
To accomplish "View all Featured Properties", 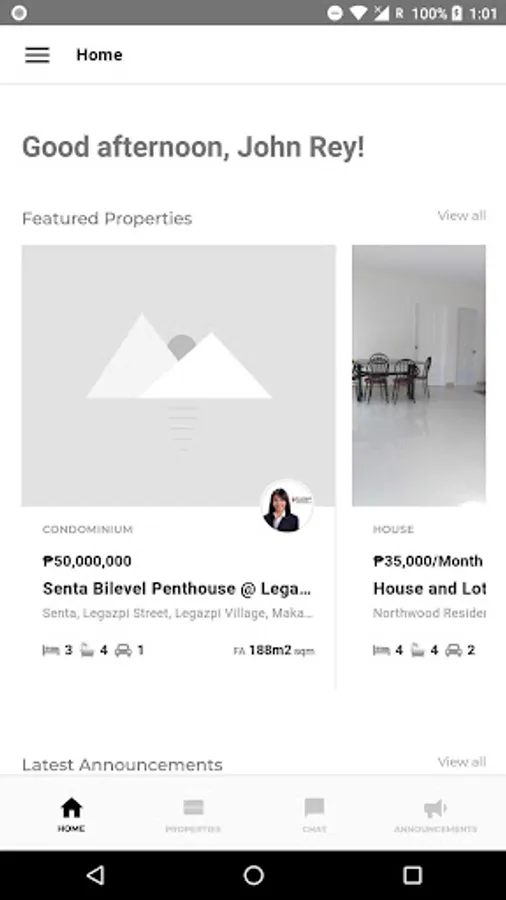I will 462,216.
